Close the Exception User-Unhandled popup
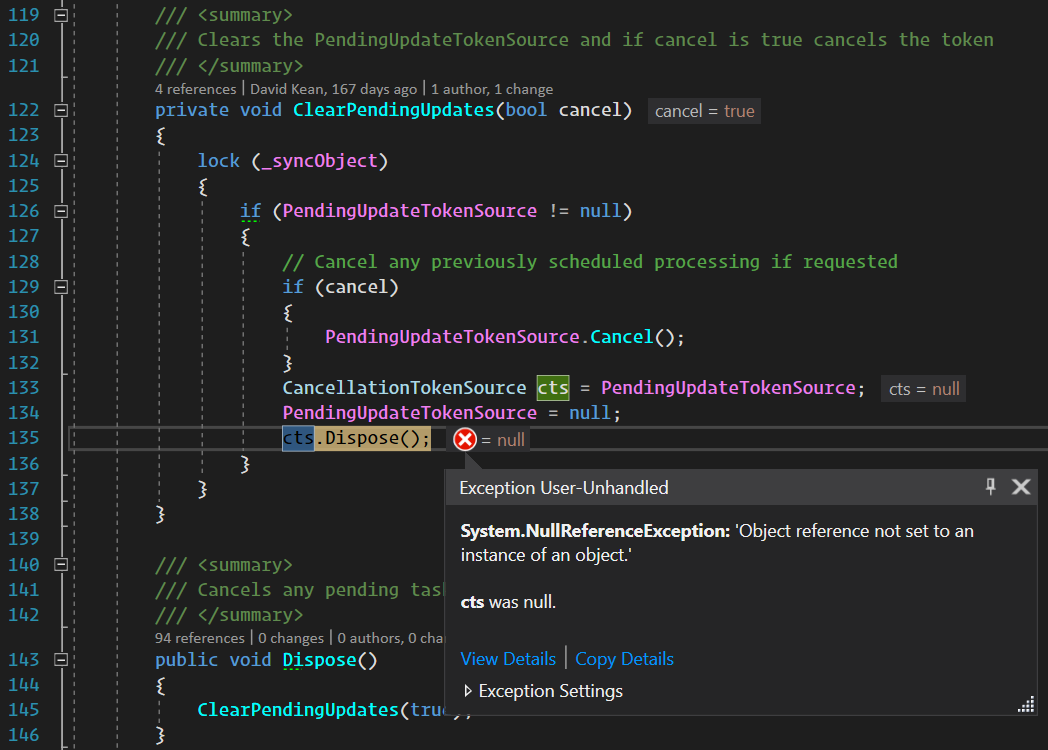Viewport: 1048px width, 750px height. (1021, 487)
